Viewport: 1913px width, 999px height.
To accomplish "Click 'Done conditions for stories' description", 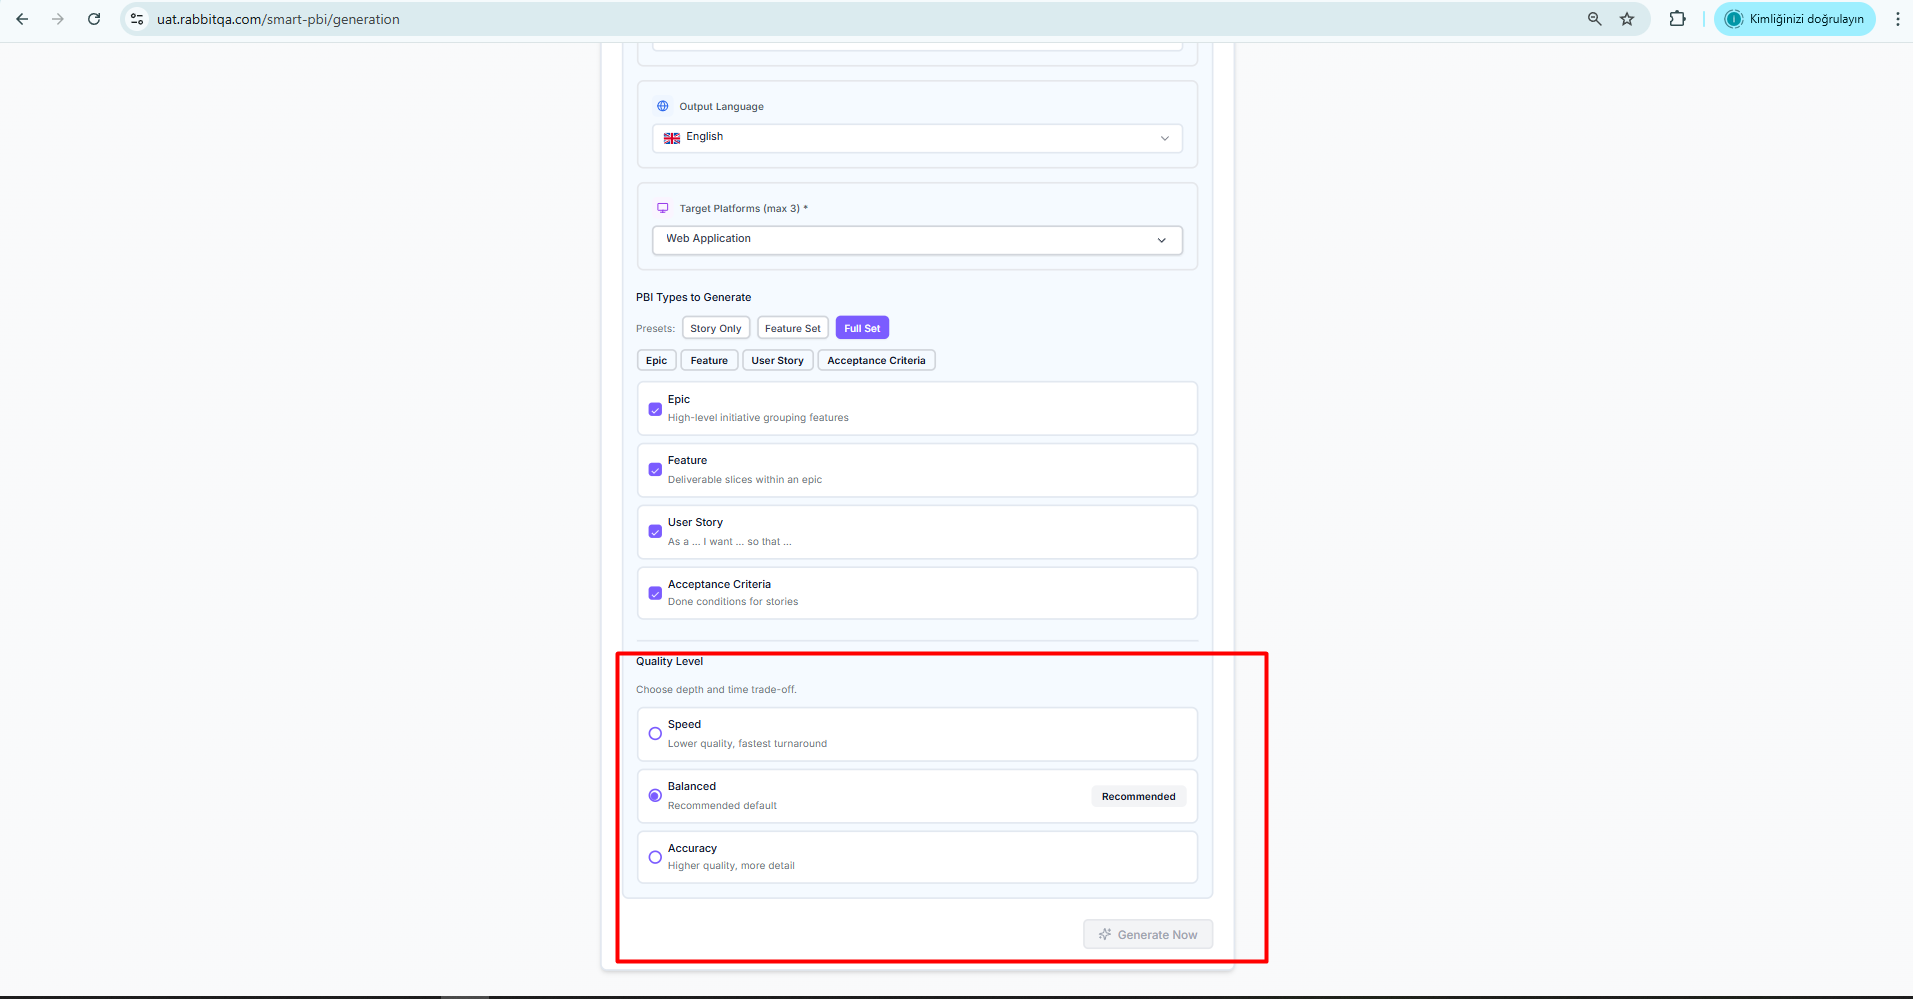I will pyautogui.click(x=733, y=602).
